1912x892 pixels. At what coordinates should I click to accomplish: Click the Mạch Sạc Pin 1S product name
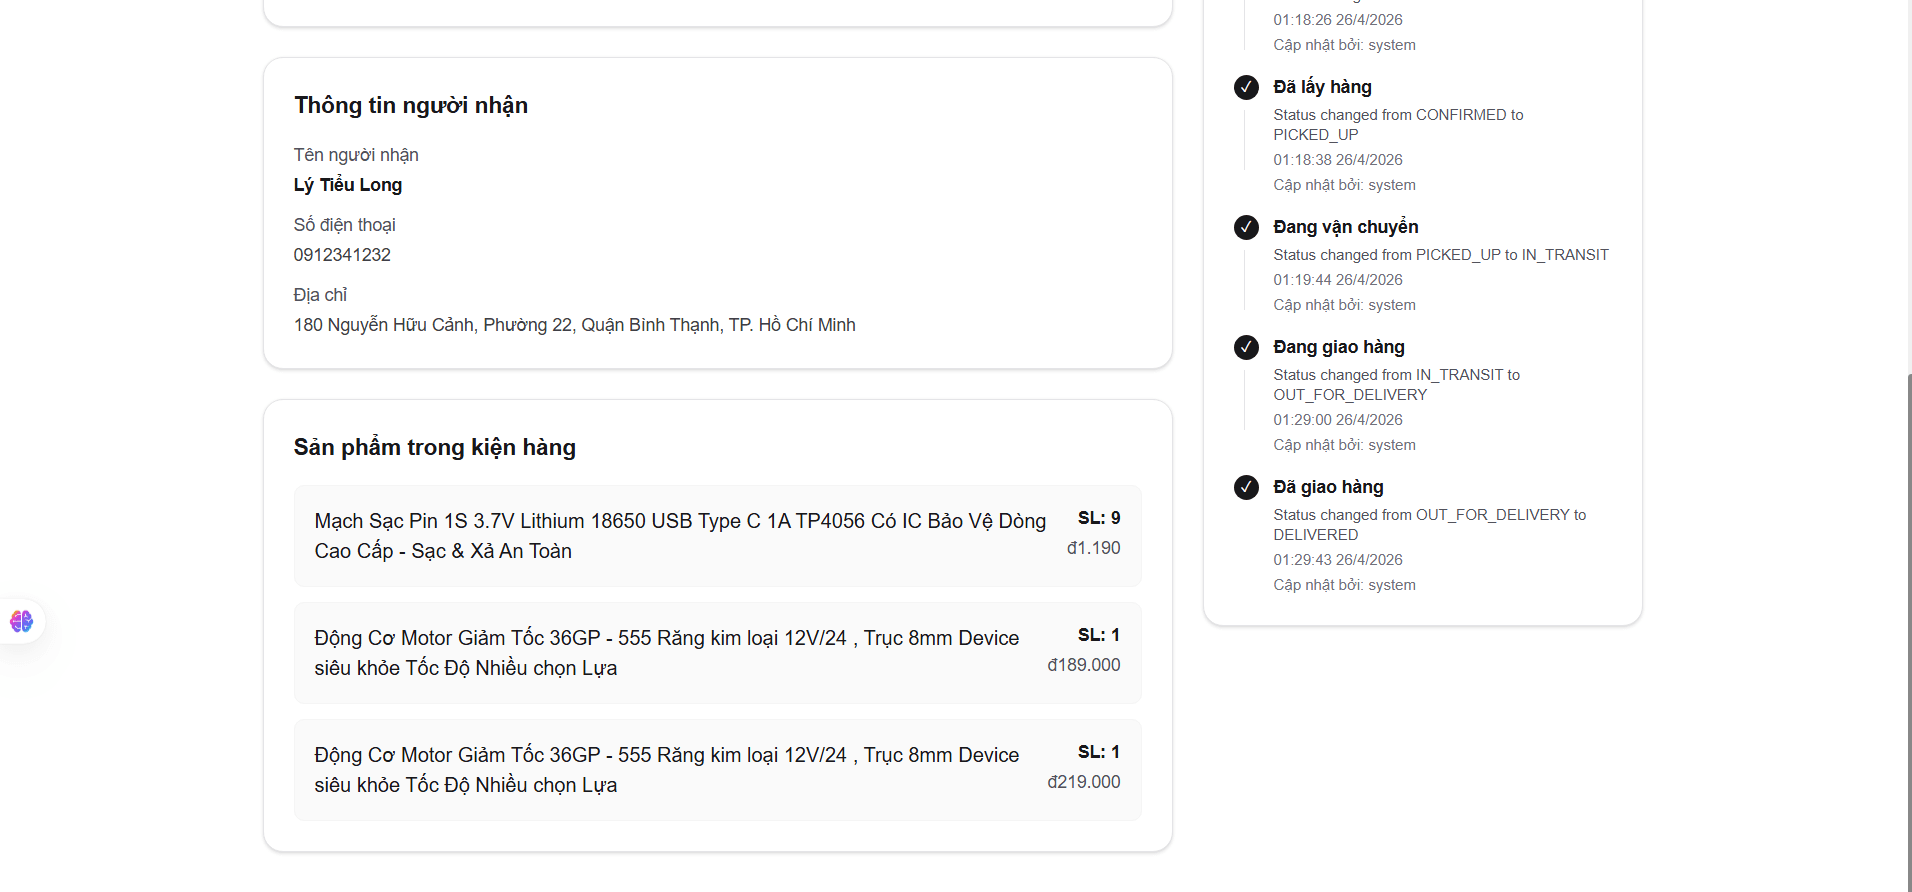680,536
